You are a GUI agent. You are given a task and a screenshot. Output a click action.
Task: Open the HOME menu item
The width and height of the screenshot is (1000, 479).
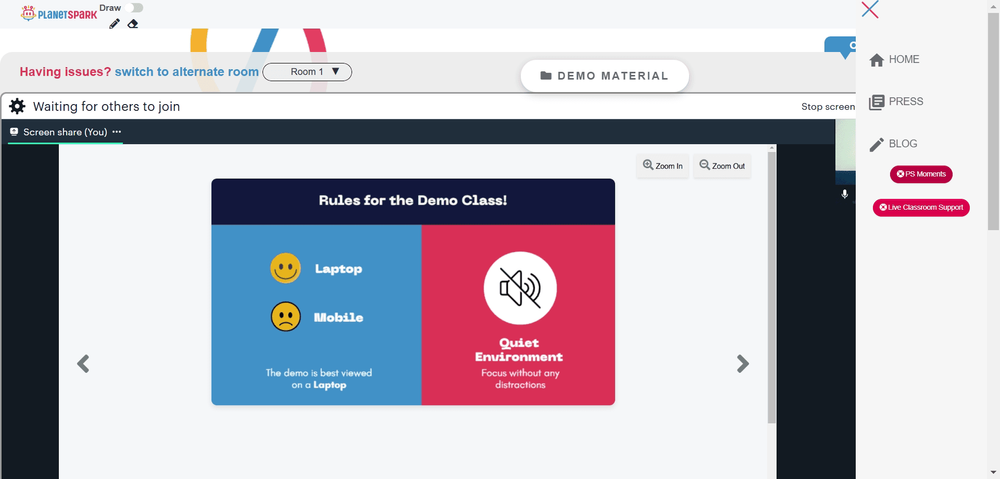894,59
